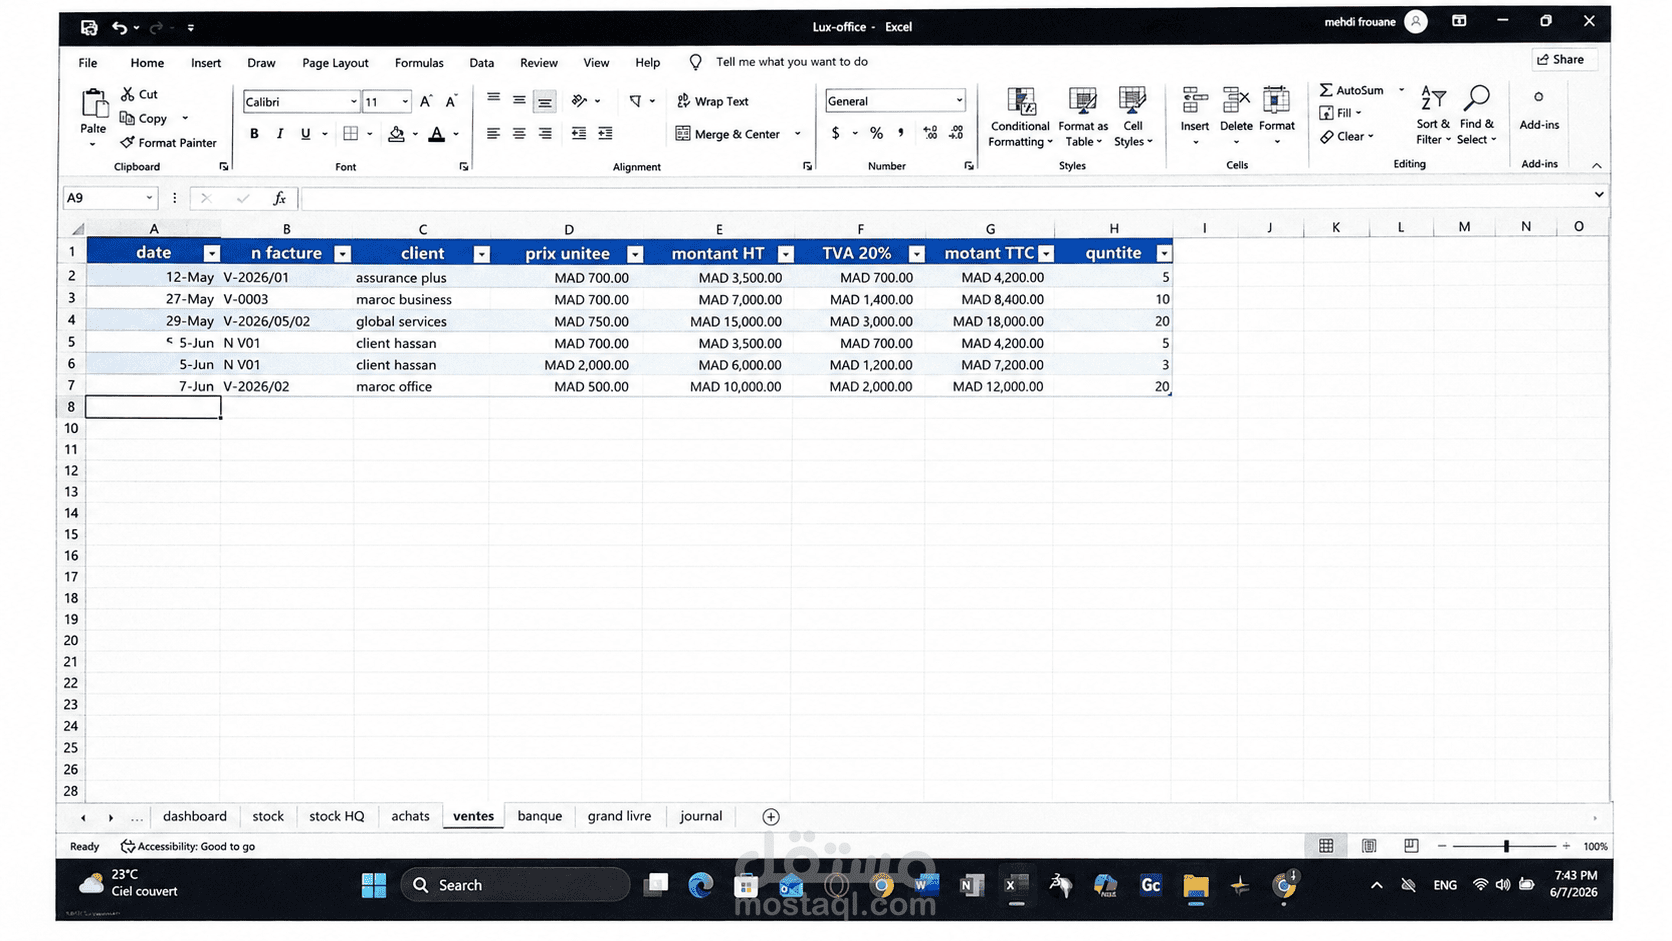Click Increase Font Size icon
The image size is (1672, 941).
(x=426, y=101)
